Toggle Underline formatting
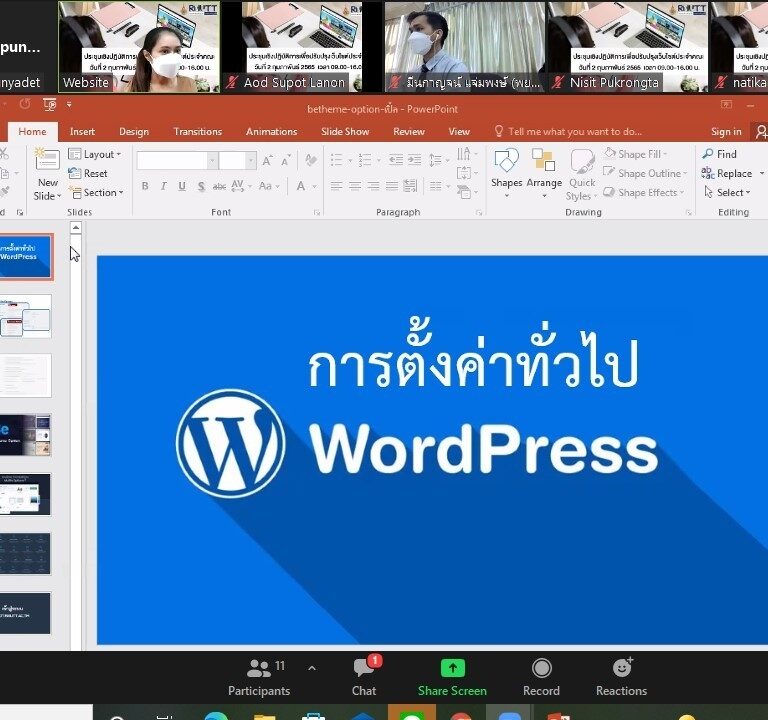 click(x=182, y=186)
